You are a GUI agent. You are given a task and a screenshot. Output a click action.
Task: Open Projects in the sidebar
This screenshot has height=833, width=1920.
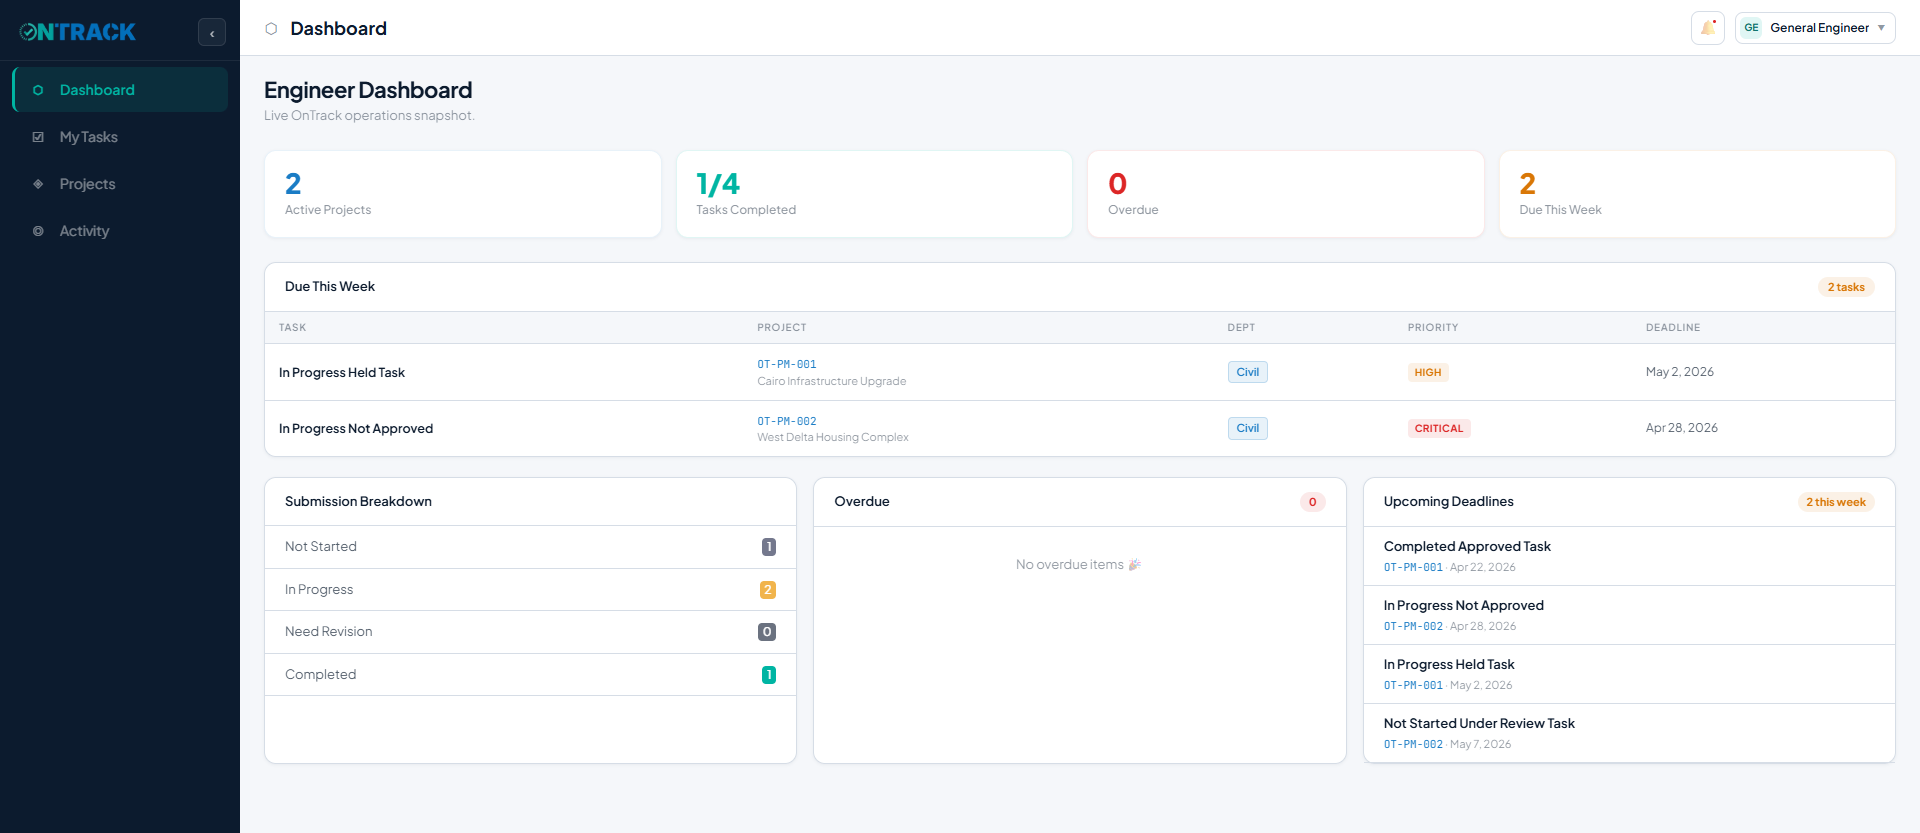click(120, 184)
